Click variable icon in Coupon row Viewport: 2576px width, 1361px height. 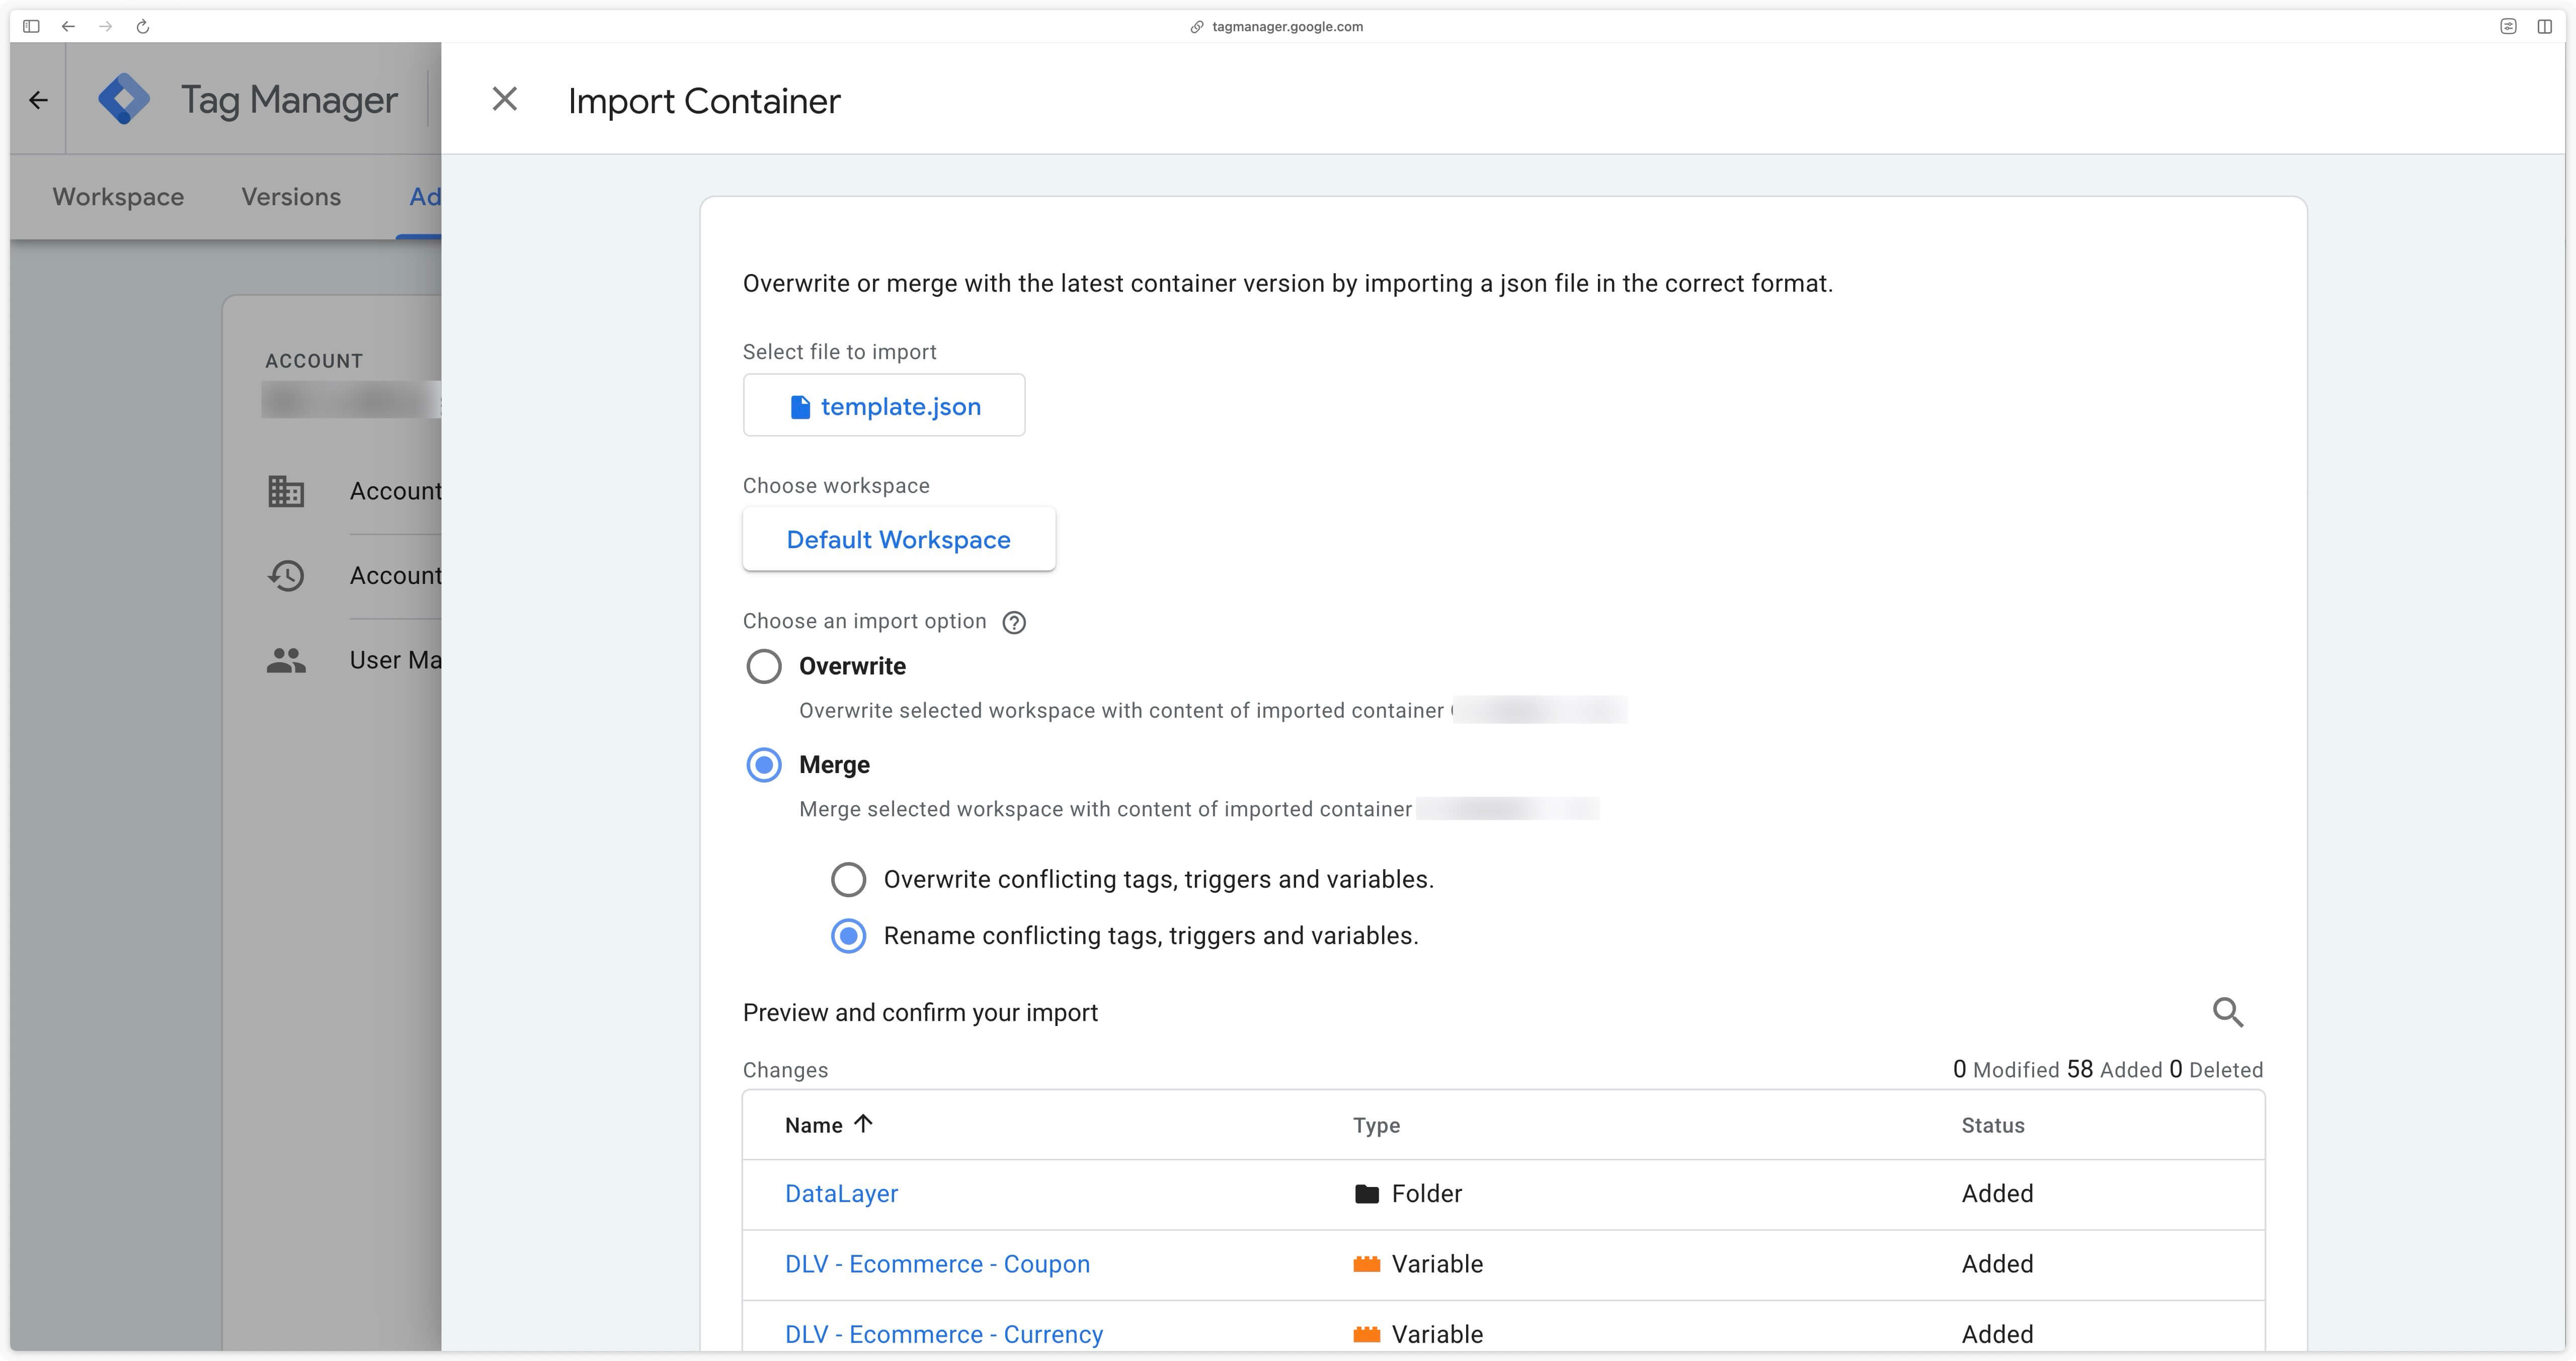coord(1366,1264)
